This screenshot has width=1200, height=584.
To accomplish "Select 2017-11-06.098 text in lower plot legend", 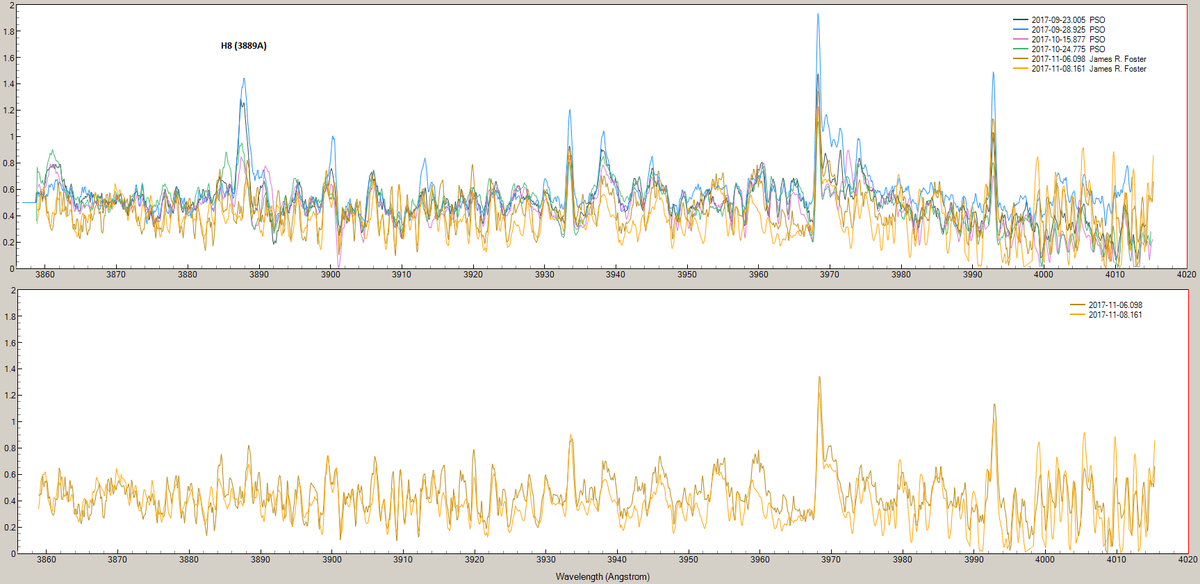I will pos(1114,305).
